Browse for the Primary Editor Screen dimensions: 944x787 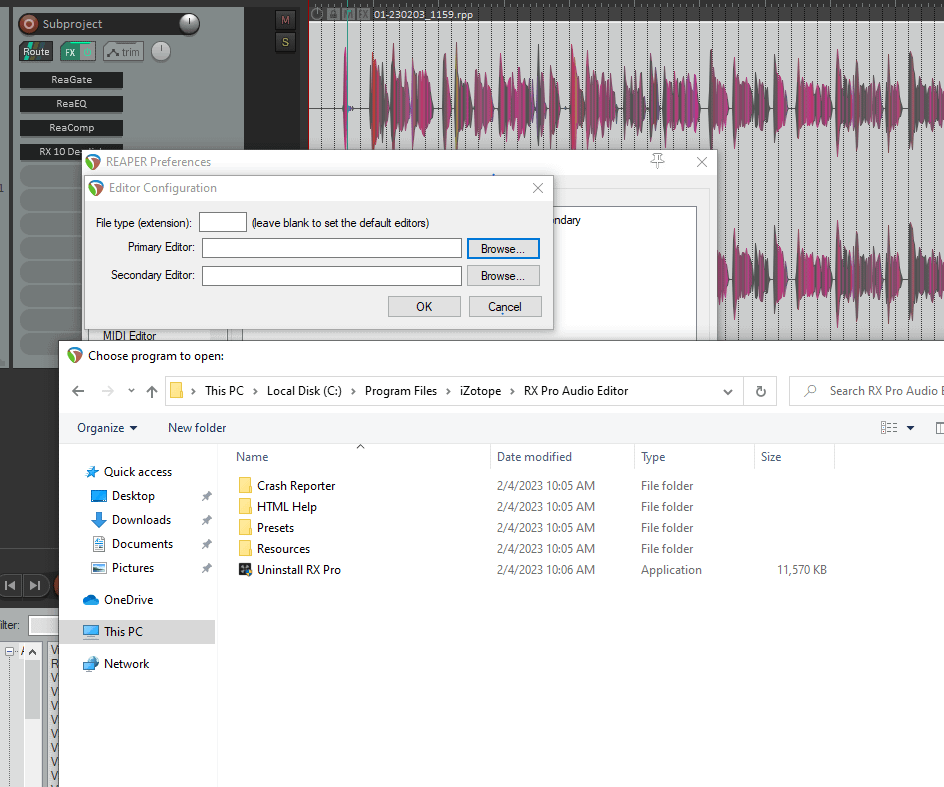503,249
